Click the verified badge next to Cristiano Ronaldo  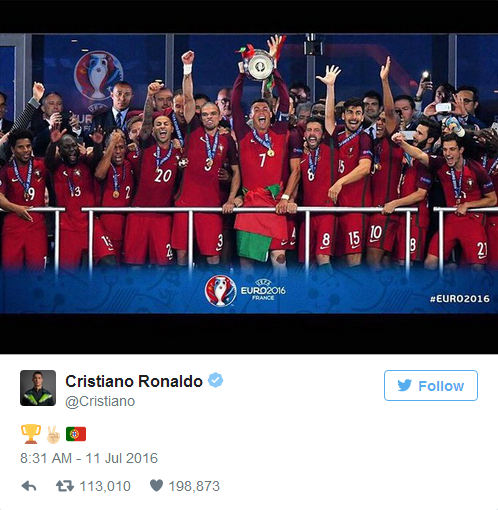(x=216, y=380)
